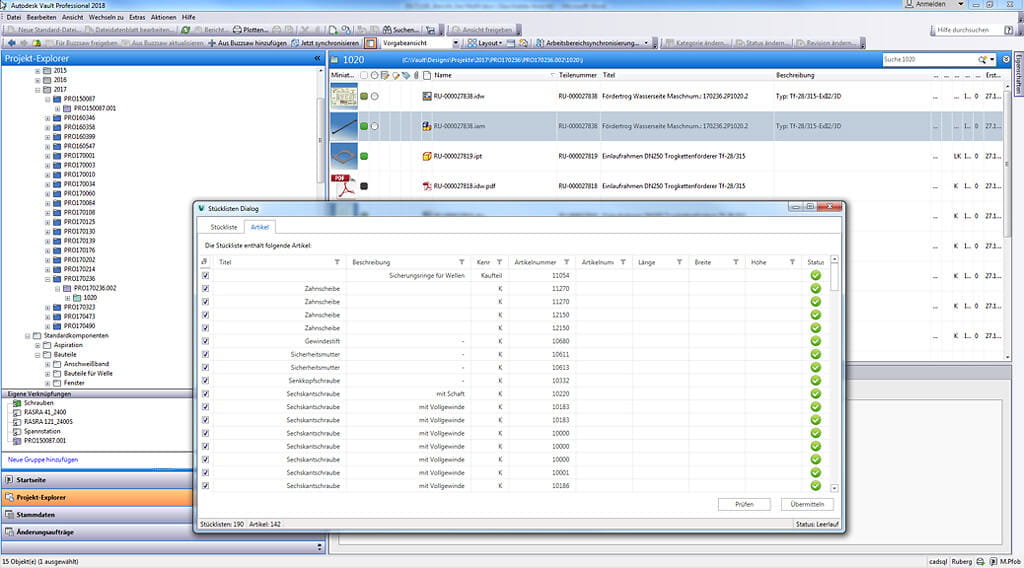Click the PDF icon for RU-000027818.idw.pdf

point(427,186)
